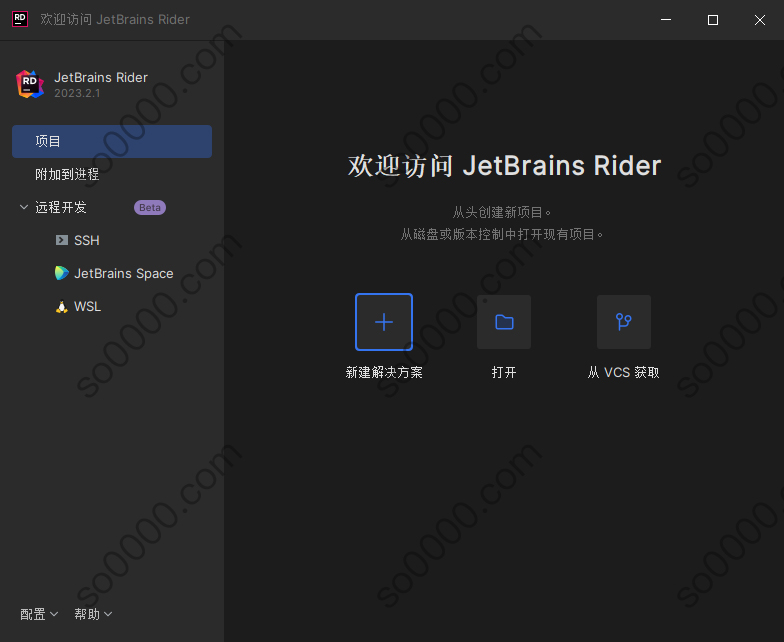784x642 pixels.
Task: Select the 项目 tab in sidebar
Action: [x=112, y=142]
